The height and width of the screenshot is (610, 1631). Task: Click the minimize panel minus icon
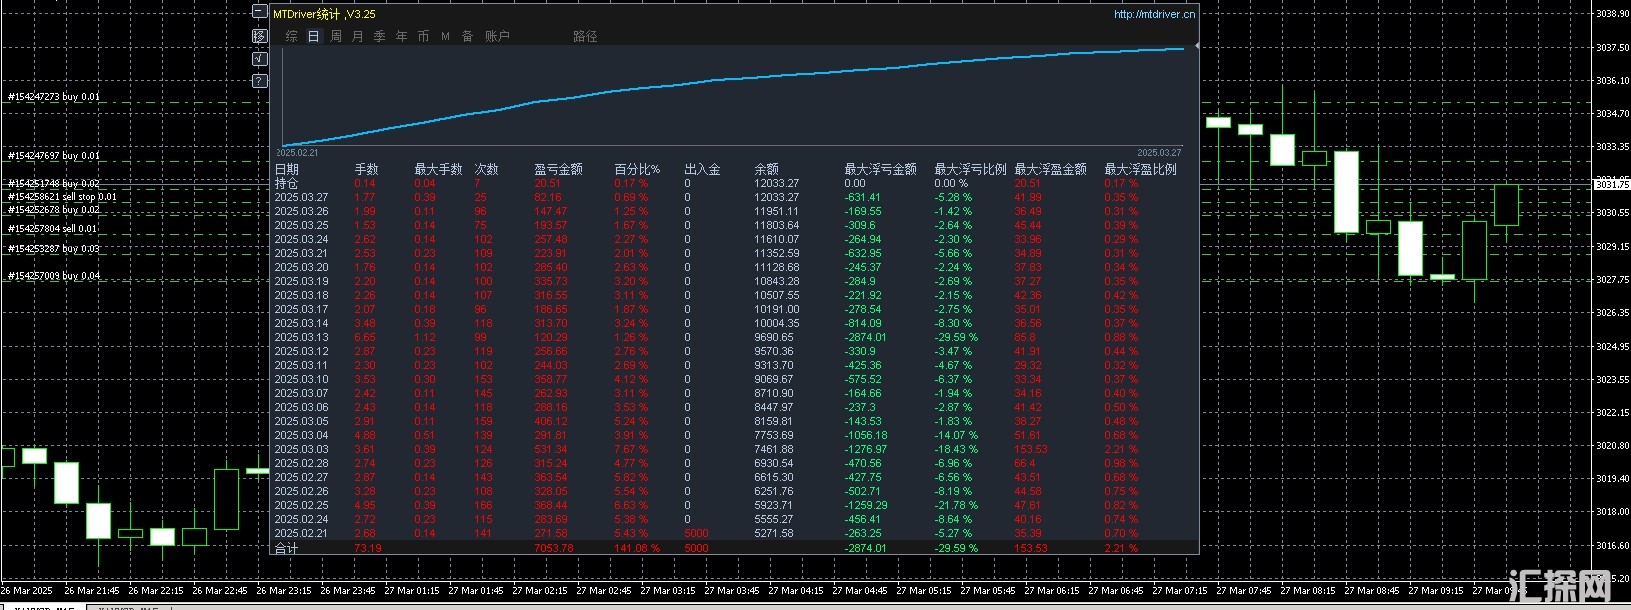click(x=260, y=13)
